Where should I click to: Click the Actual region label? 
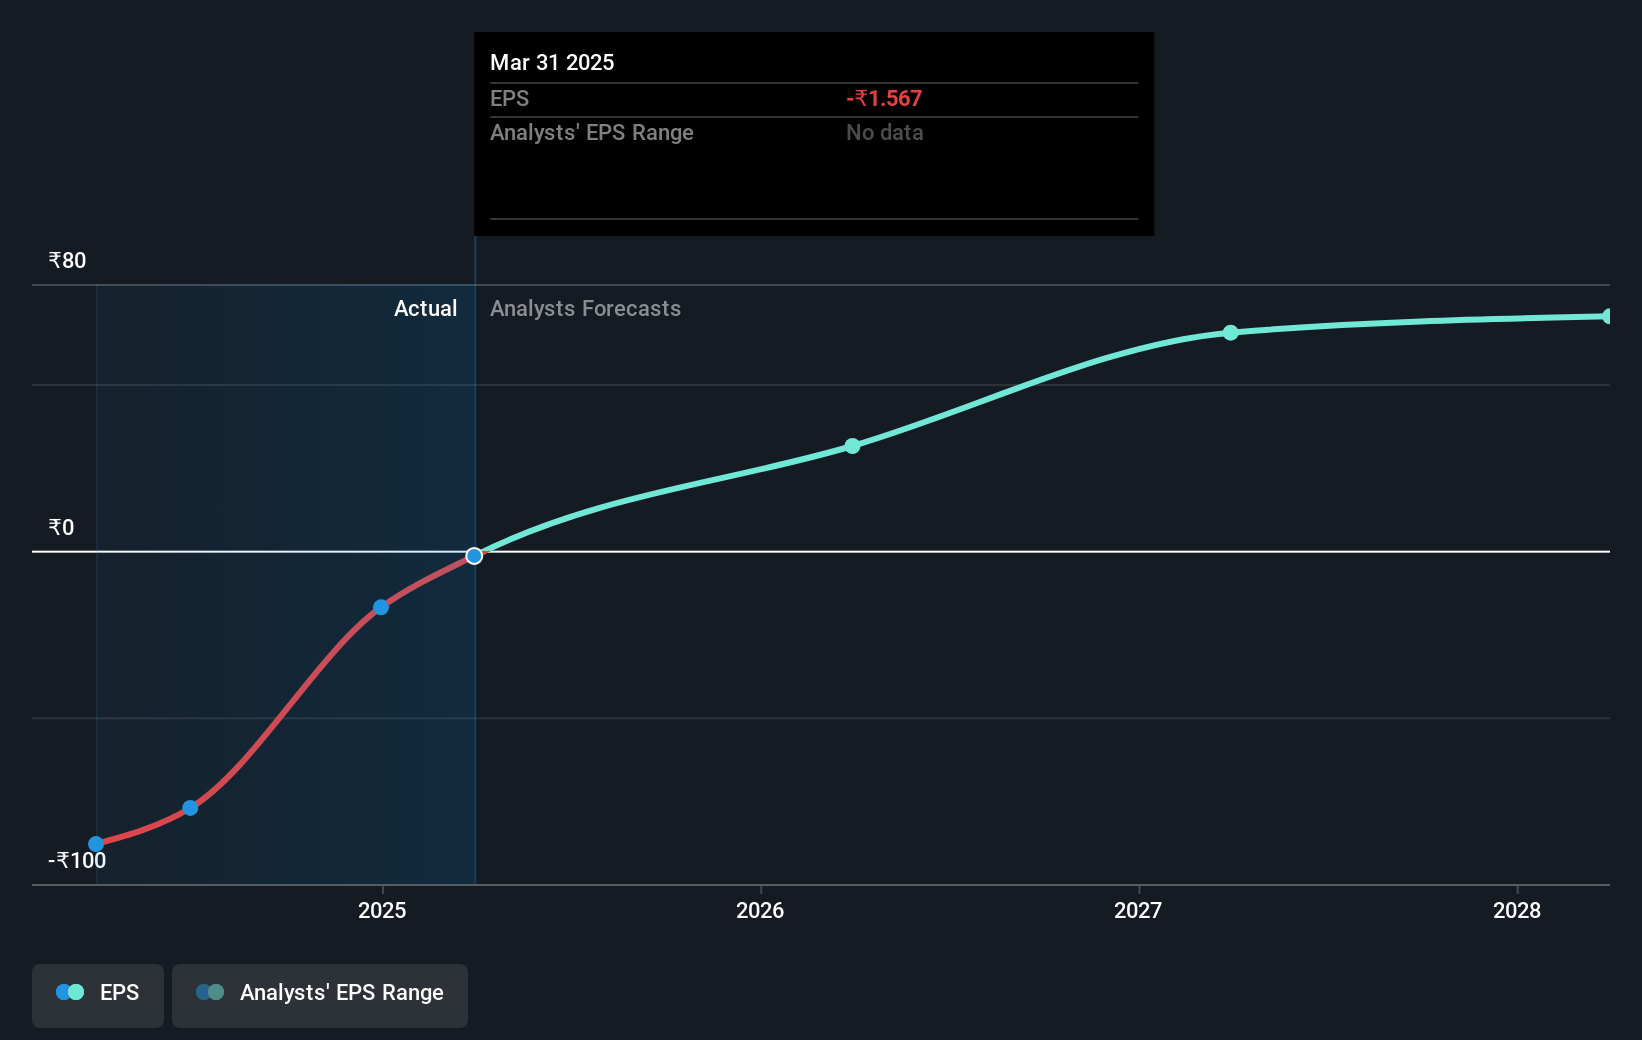(x=425, y=309)
